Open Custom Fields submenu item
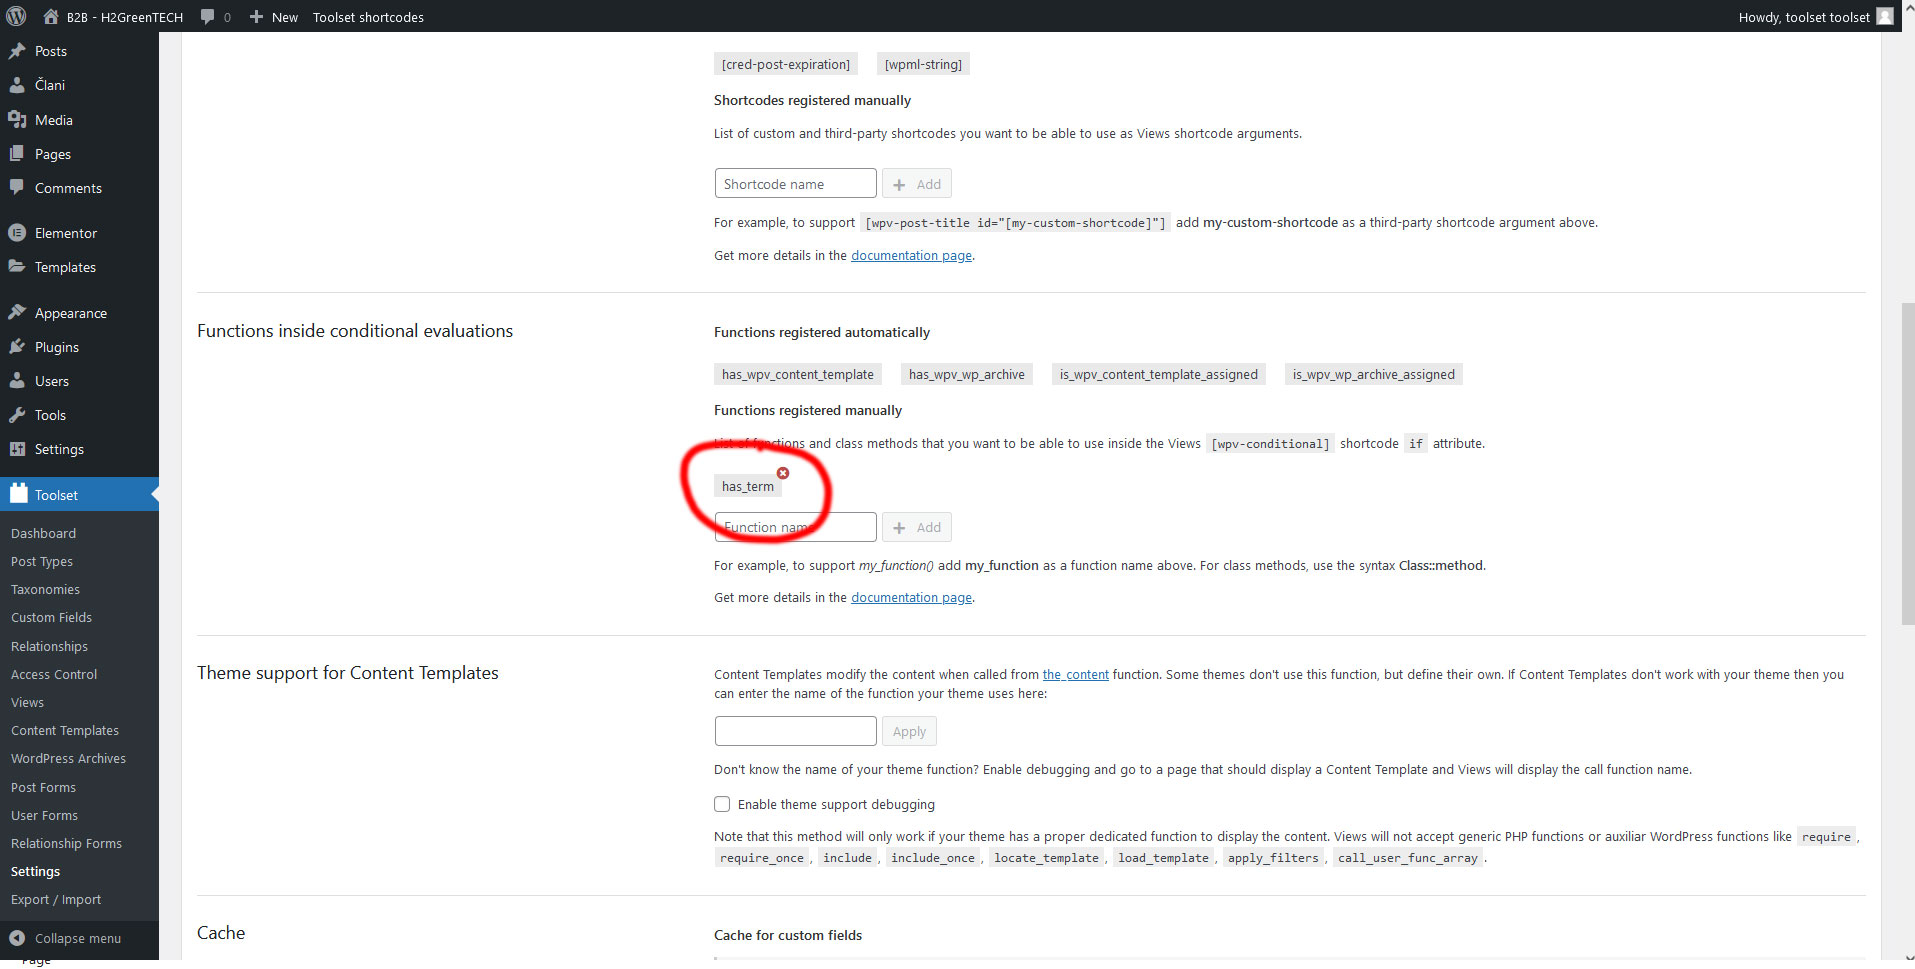 51,617
